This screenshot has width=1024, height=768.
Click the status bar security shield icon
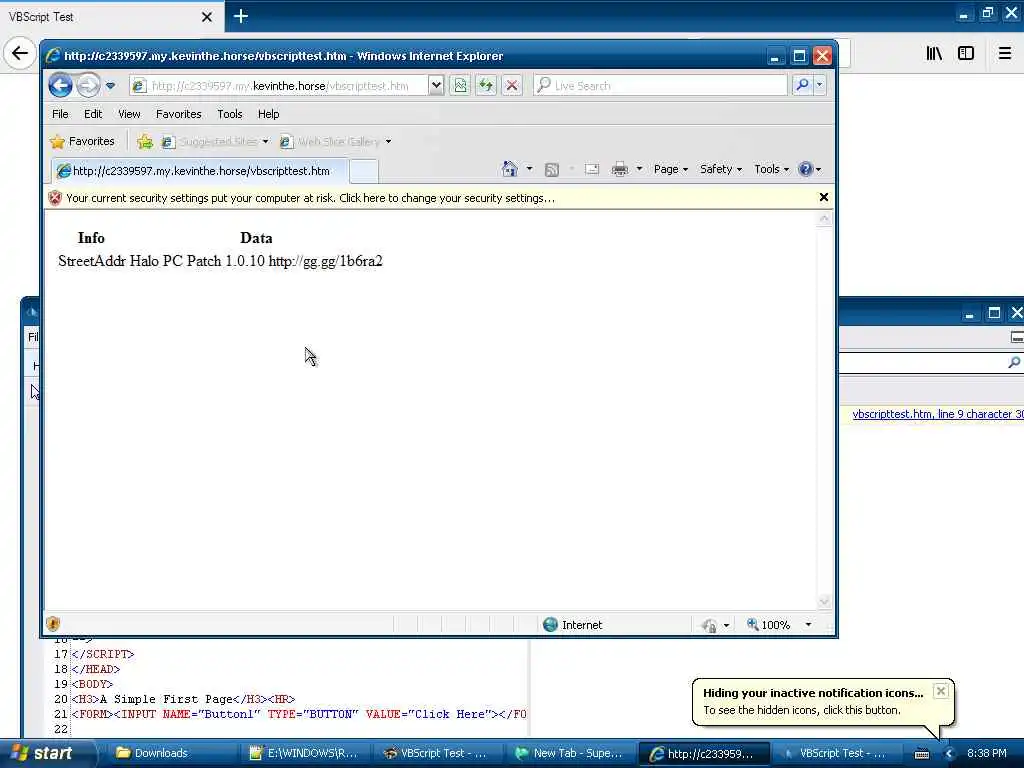pos(54,624)
